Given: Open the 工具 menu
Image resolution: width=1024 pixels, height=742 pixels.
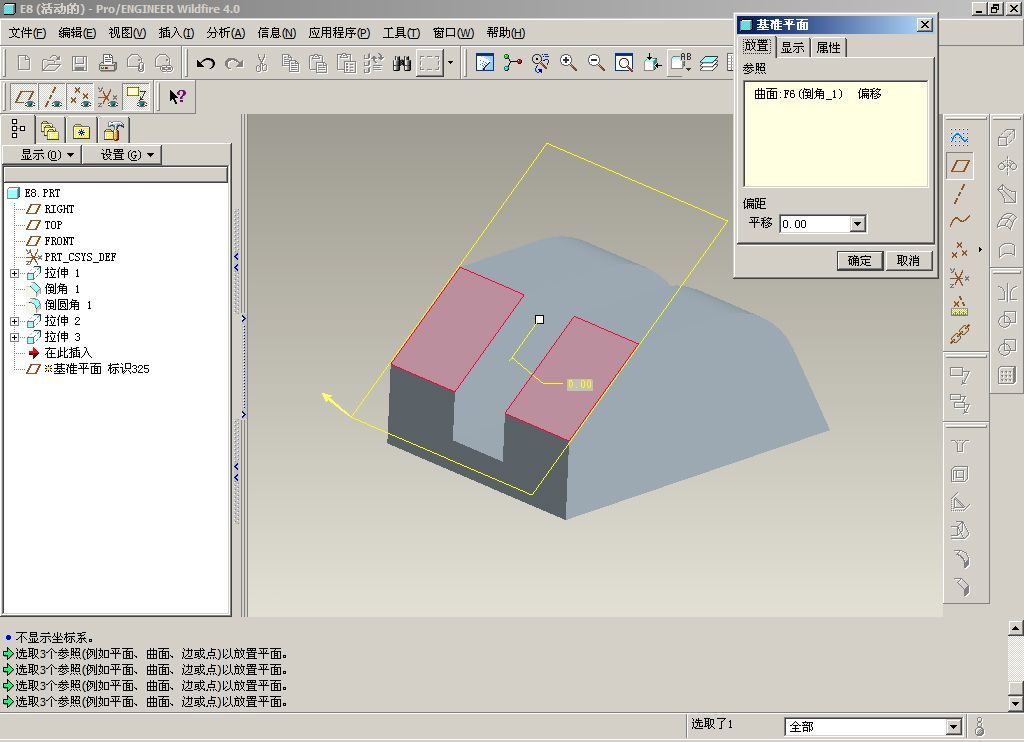Looking at the screenshot, I should point(401,33).
